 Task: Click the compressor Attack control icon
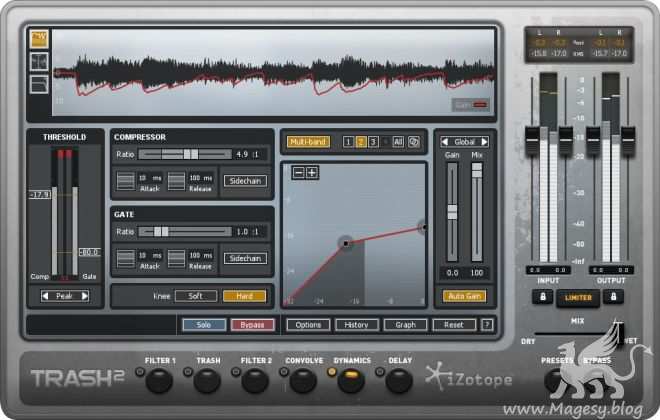click(125, 181)
